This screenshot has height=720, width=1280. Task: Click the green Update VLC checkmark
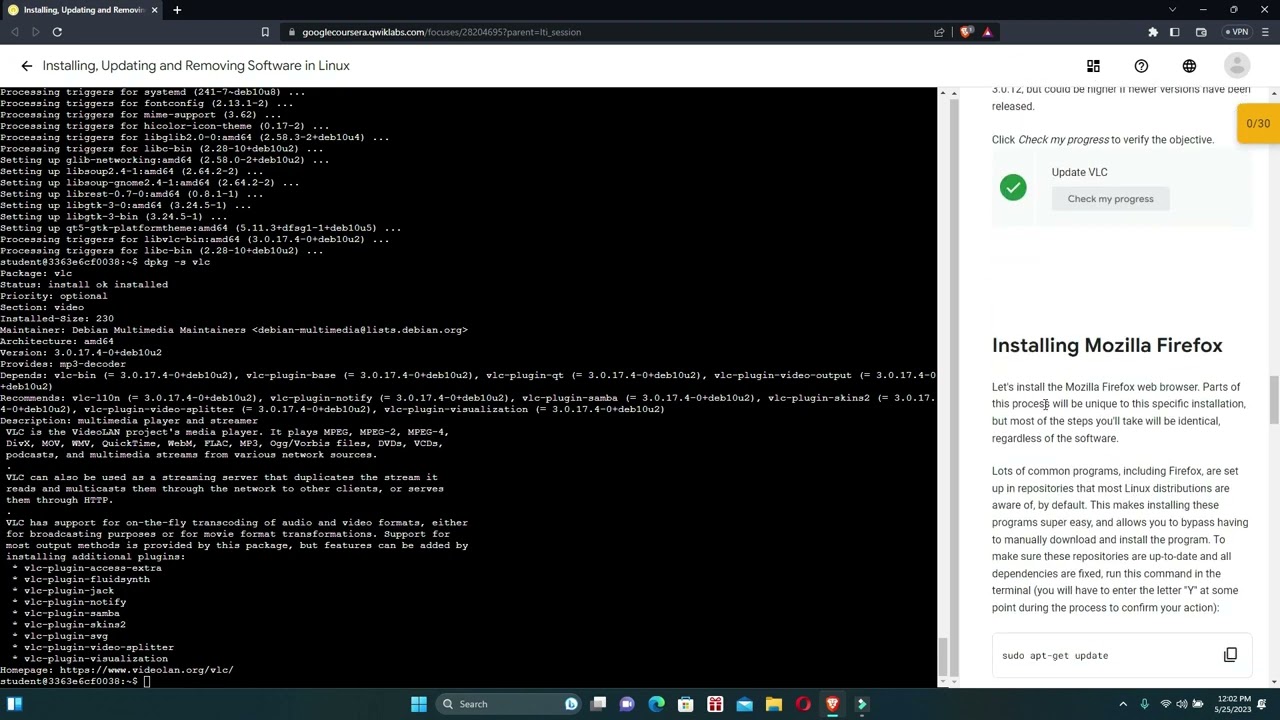(1013, 187)
